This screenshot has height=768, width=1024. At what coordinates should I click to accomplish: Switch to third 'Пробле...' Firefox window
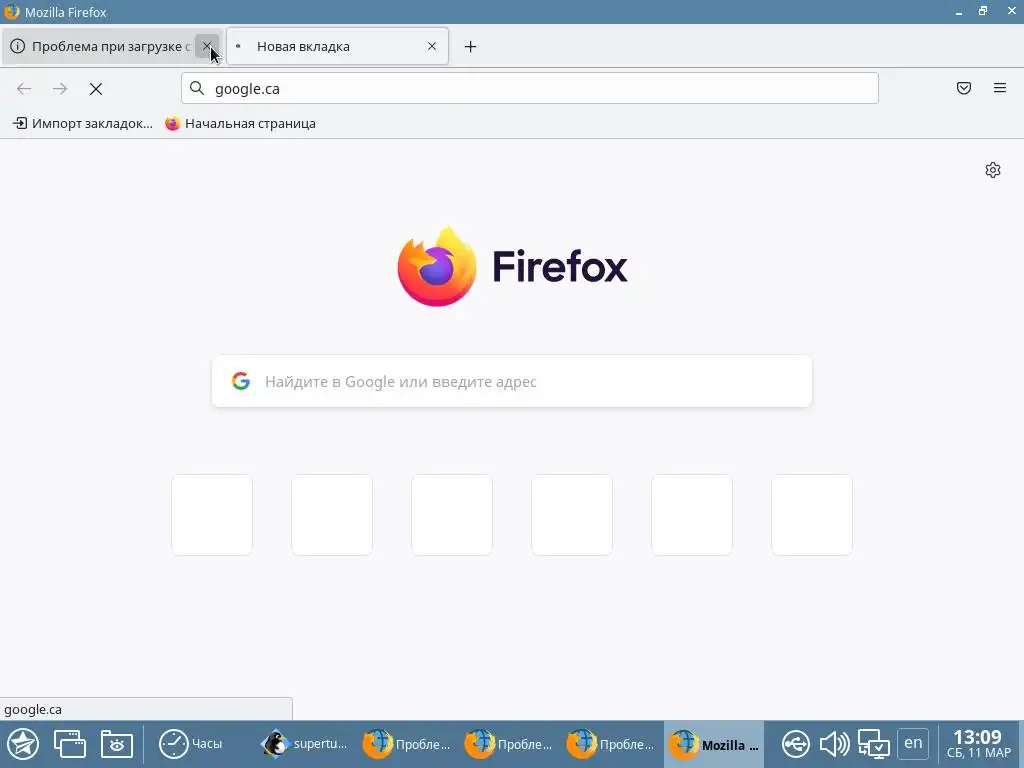(610, 744)
